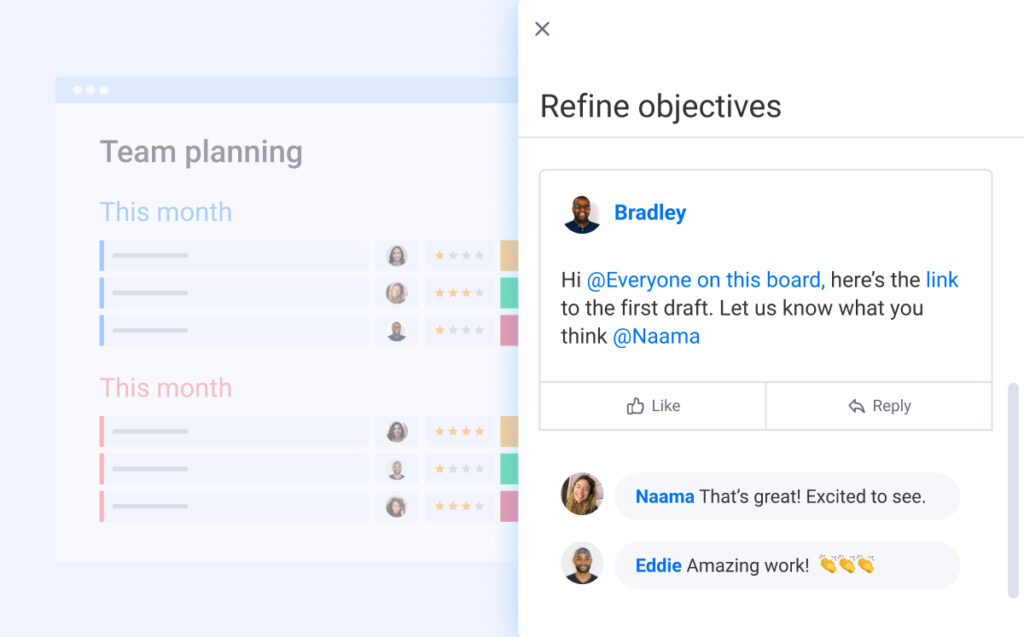The image size is (1024, 637).
Task: Click Naama's avatar in comments
Action: coord(582,494)
